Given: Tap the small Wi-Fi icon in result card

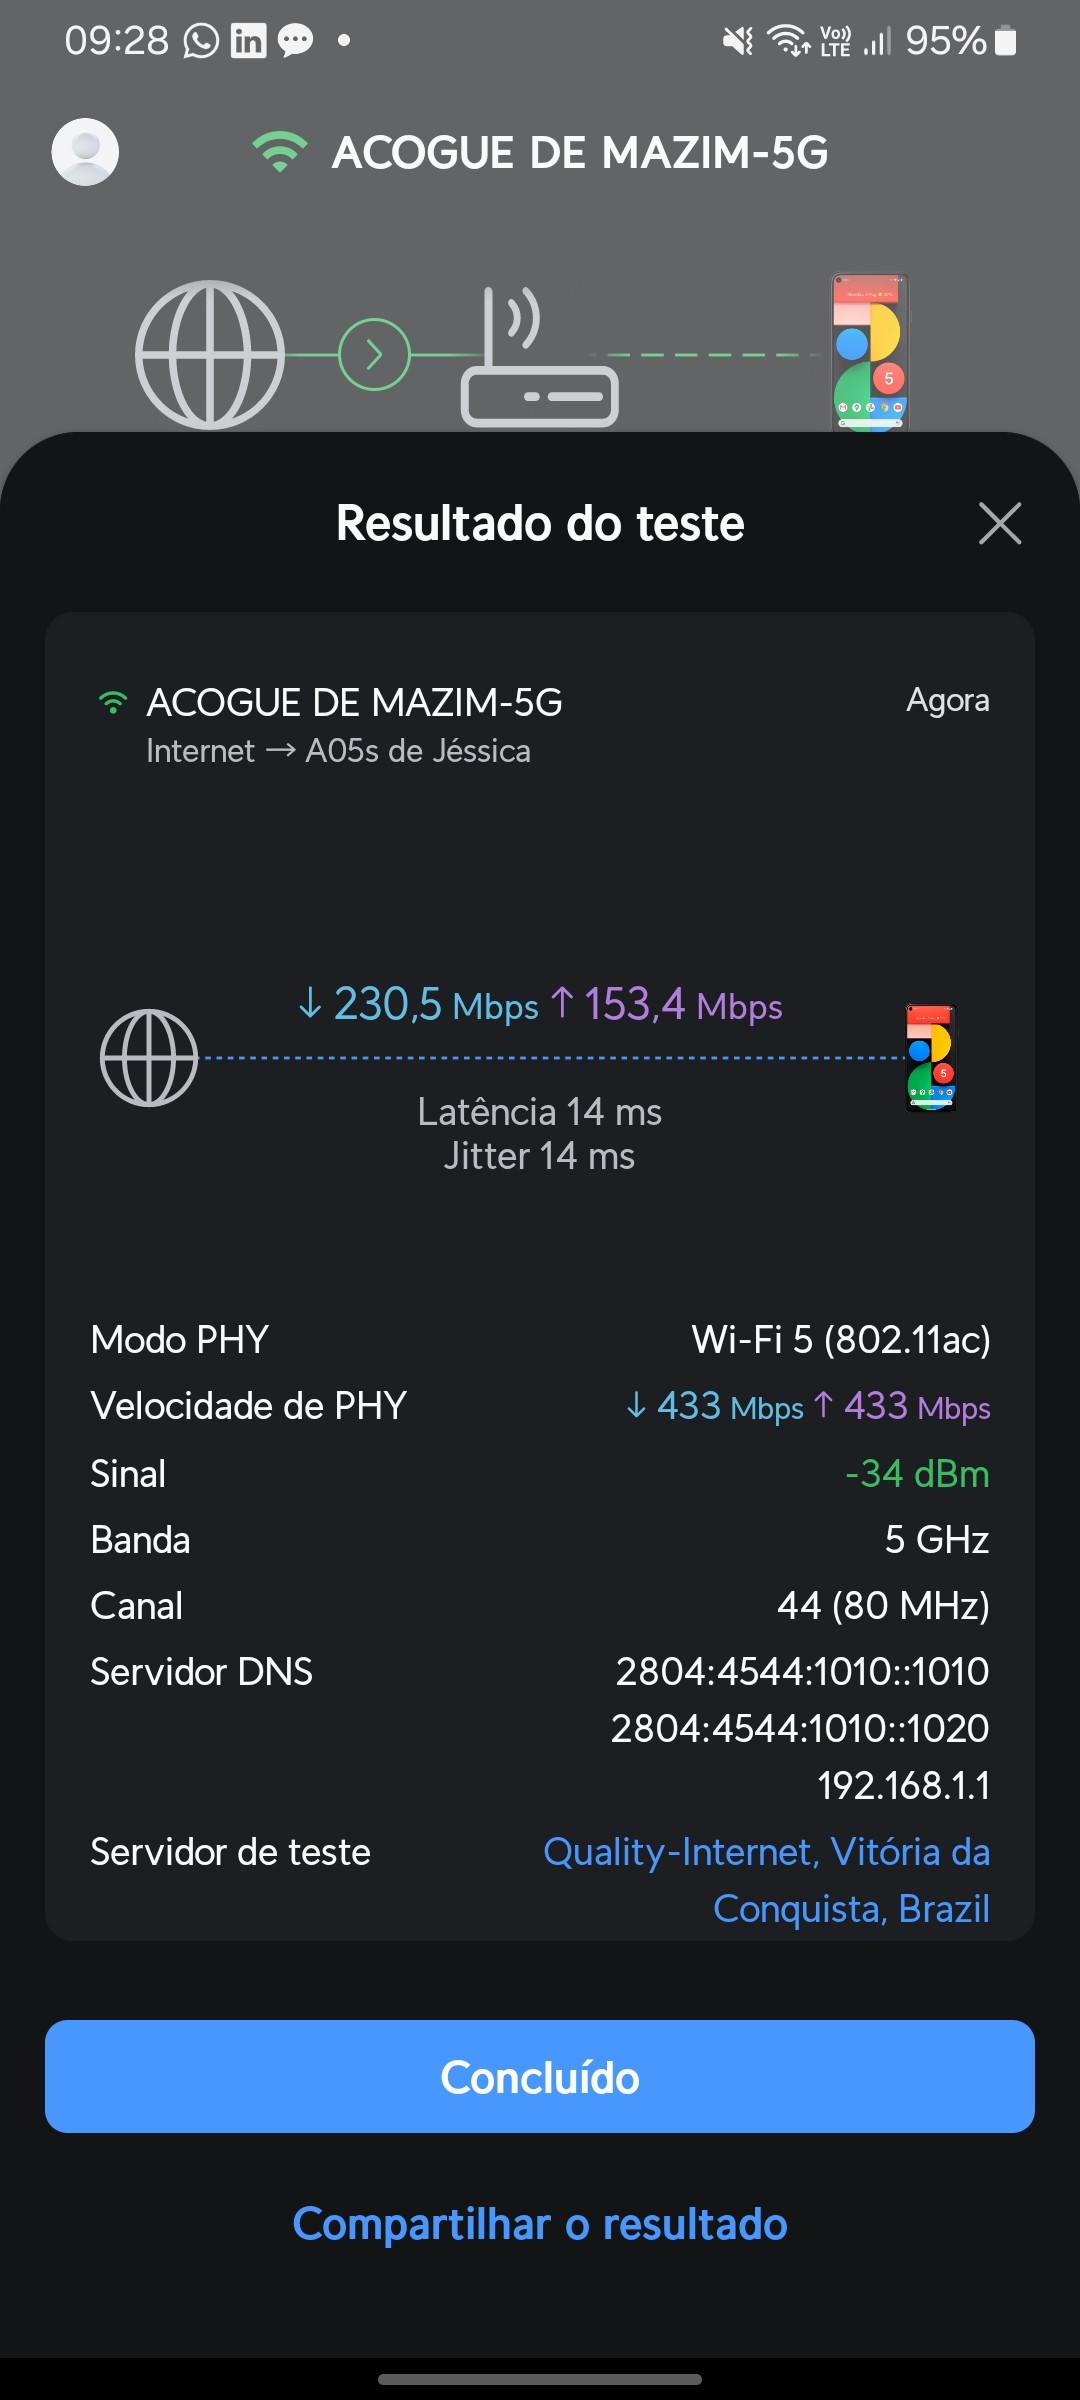Looking at the screenshot, I should (113, 703).
